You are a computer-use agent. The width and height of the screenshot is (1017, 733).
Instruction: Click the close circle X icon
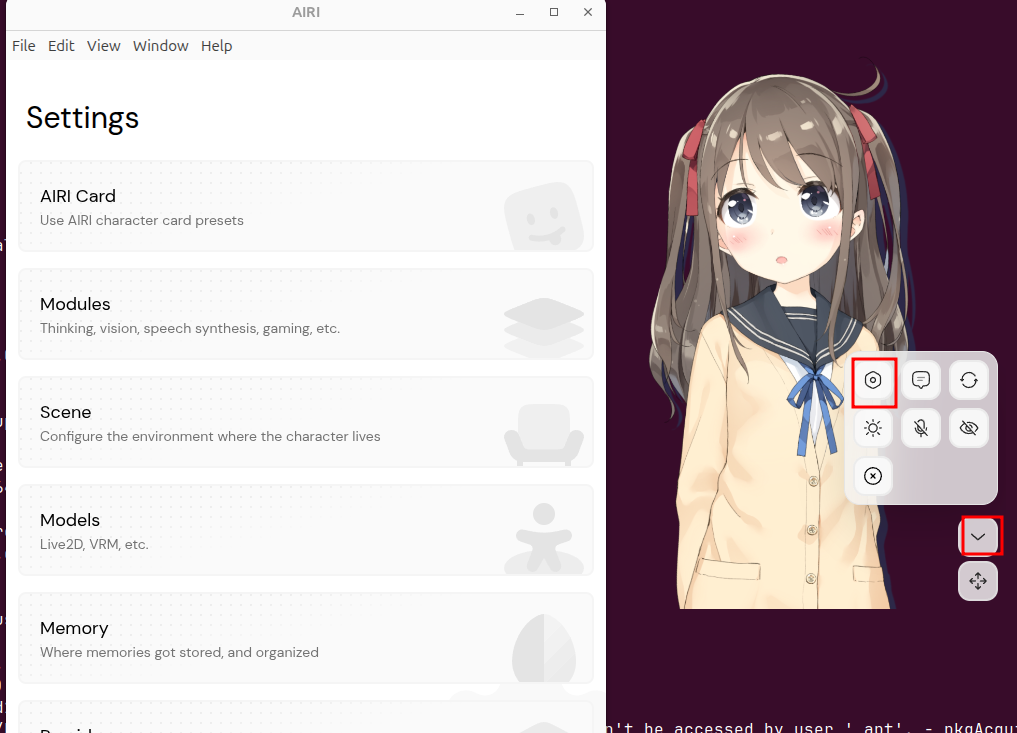873,476
